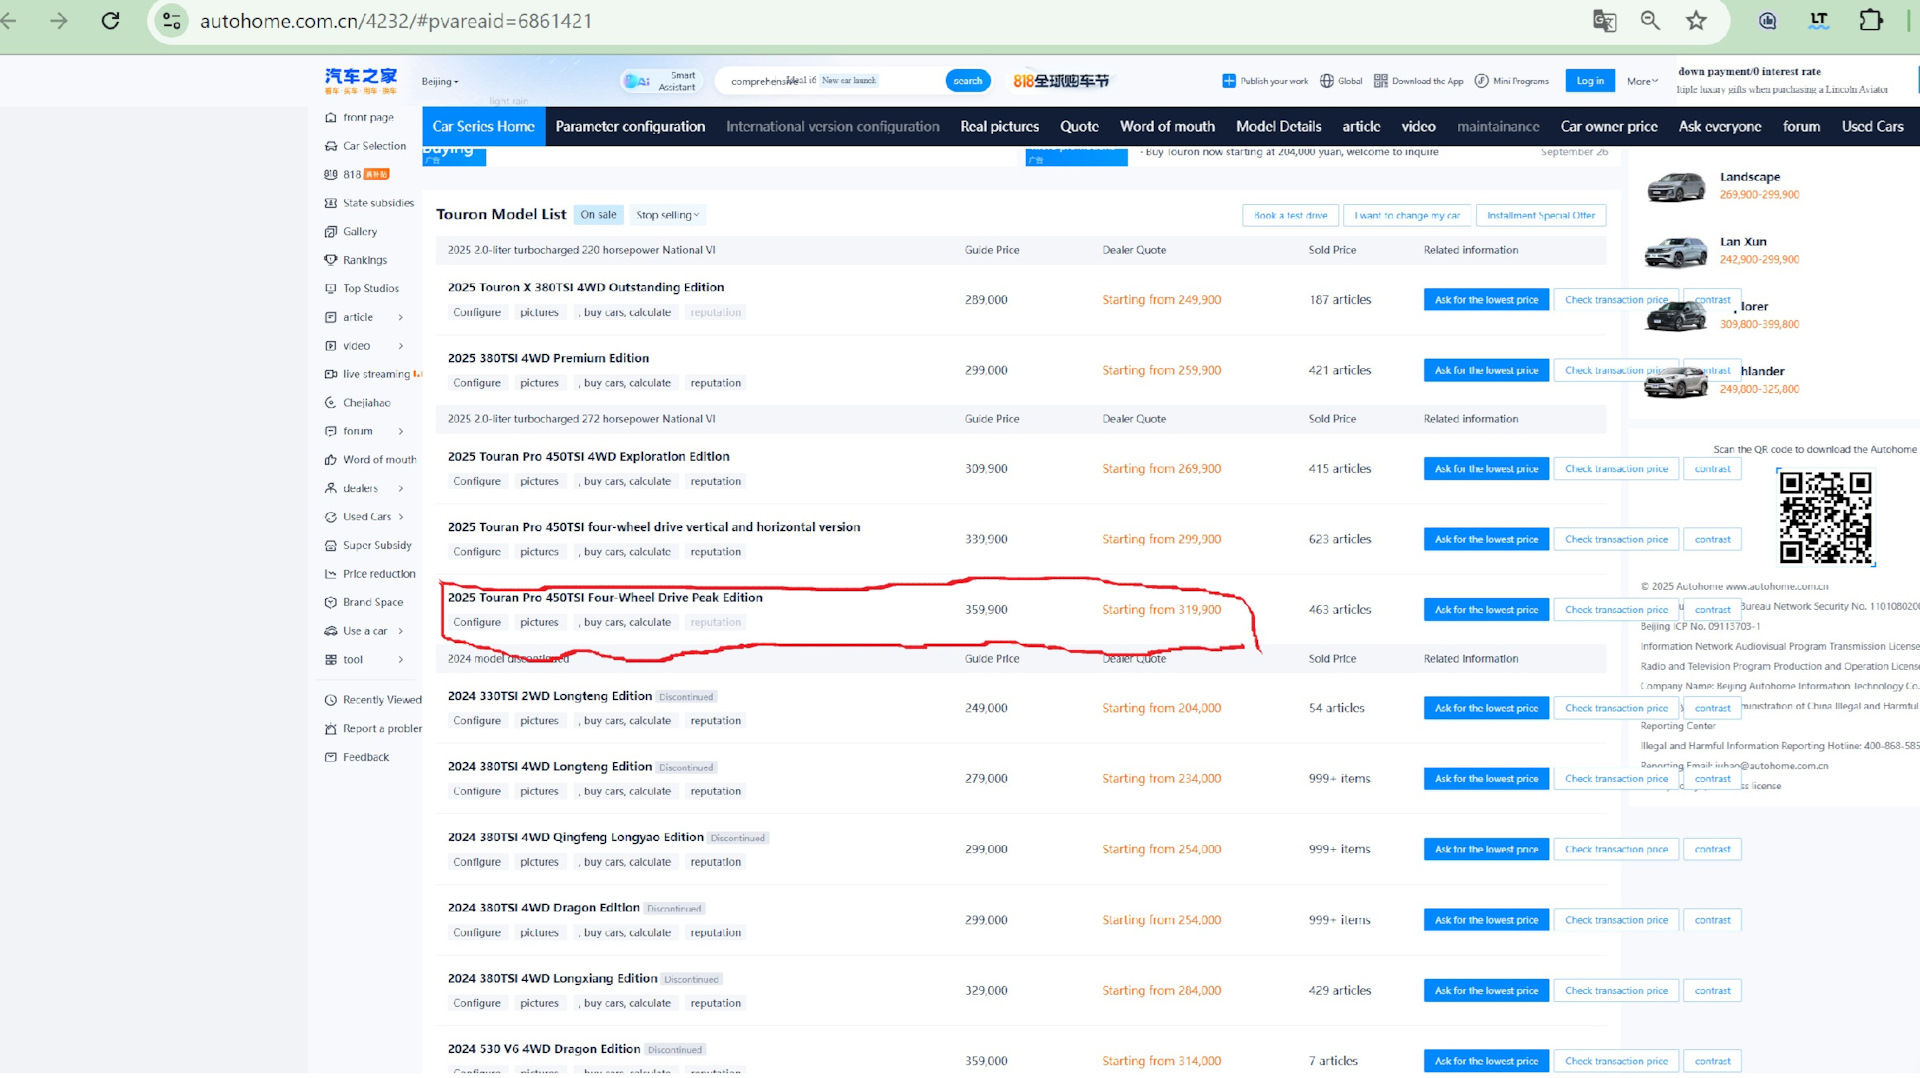Screen dimensions: 1920x1078
Task: Open the Super Subsidy sidebar icon
Action: 331,546
